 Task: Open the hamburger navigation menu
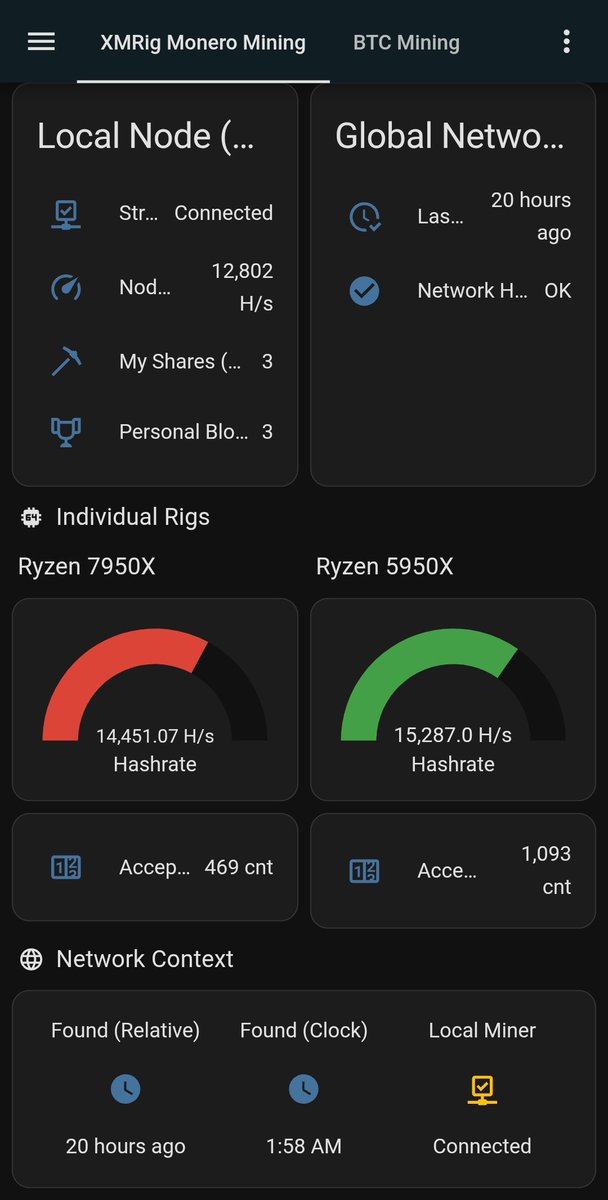41,41
